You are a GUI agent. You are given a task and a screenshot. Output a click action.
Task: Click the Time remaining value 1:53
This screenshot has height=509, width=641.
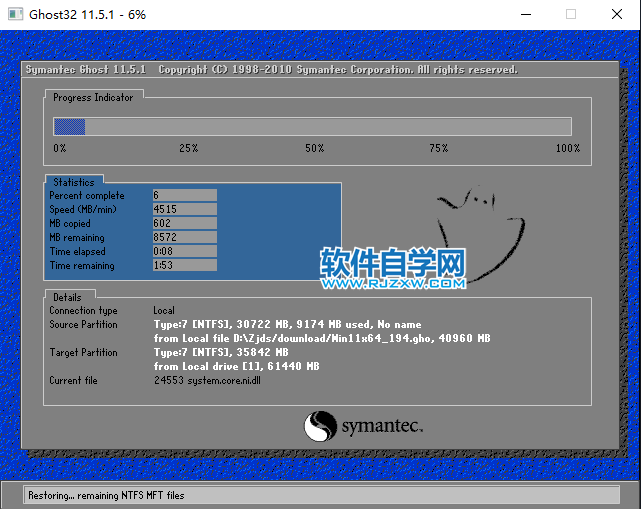(x=185, y=265)
